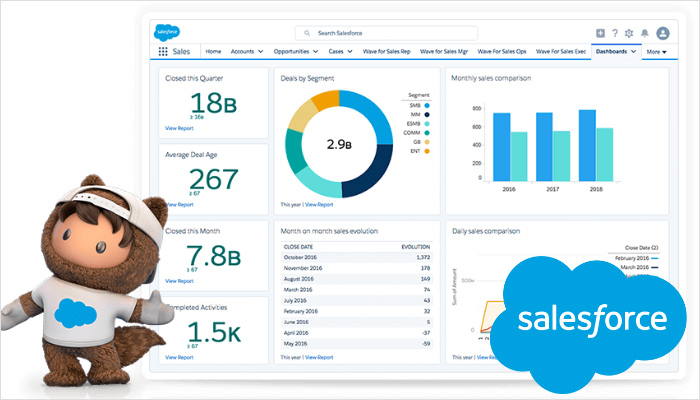Image resolution: width=700 pixels, height=400 pixels.
Task: Click the 2.9B donut chart center
Action: click(339, 144)
